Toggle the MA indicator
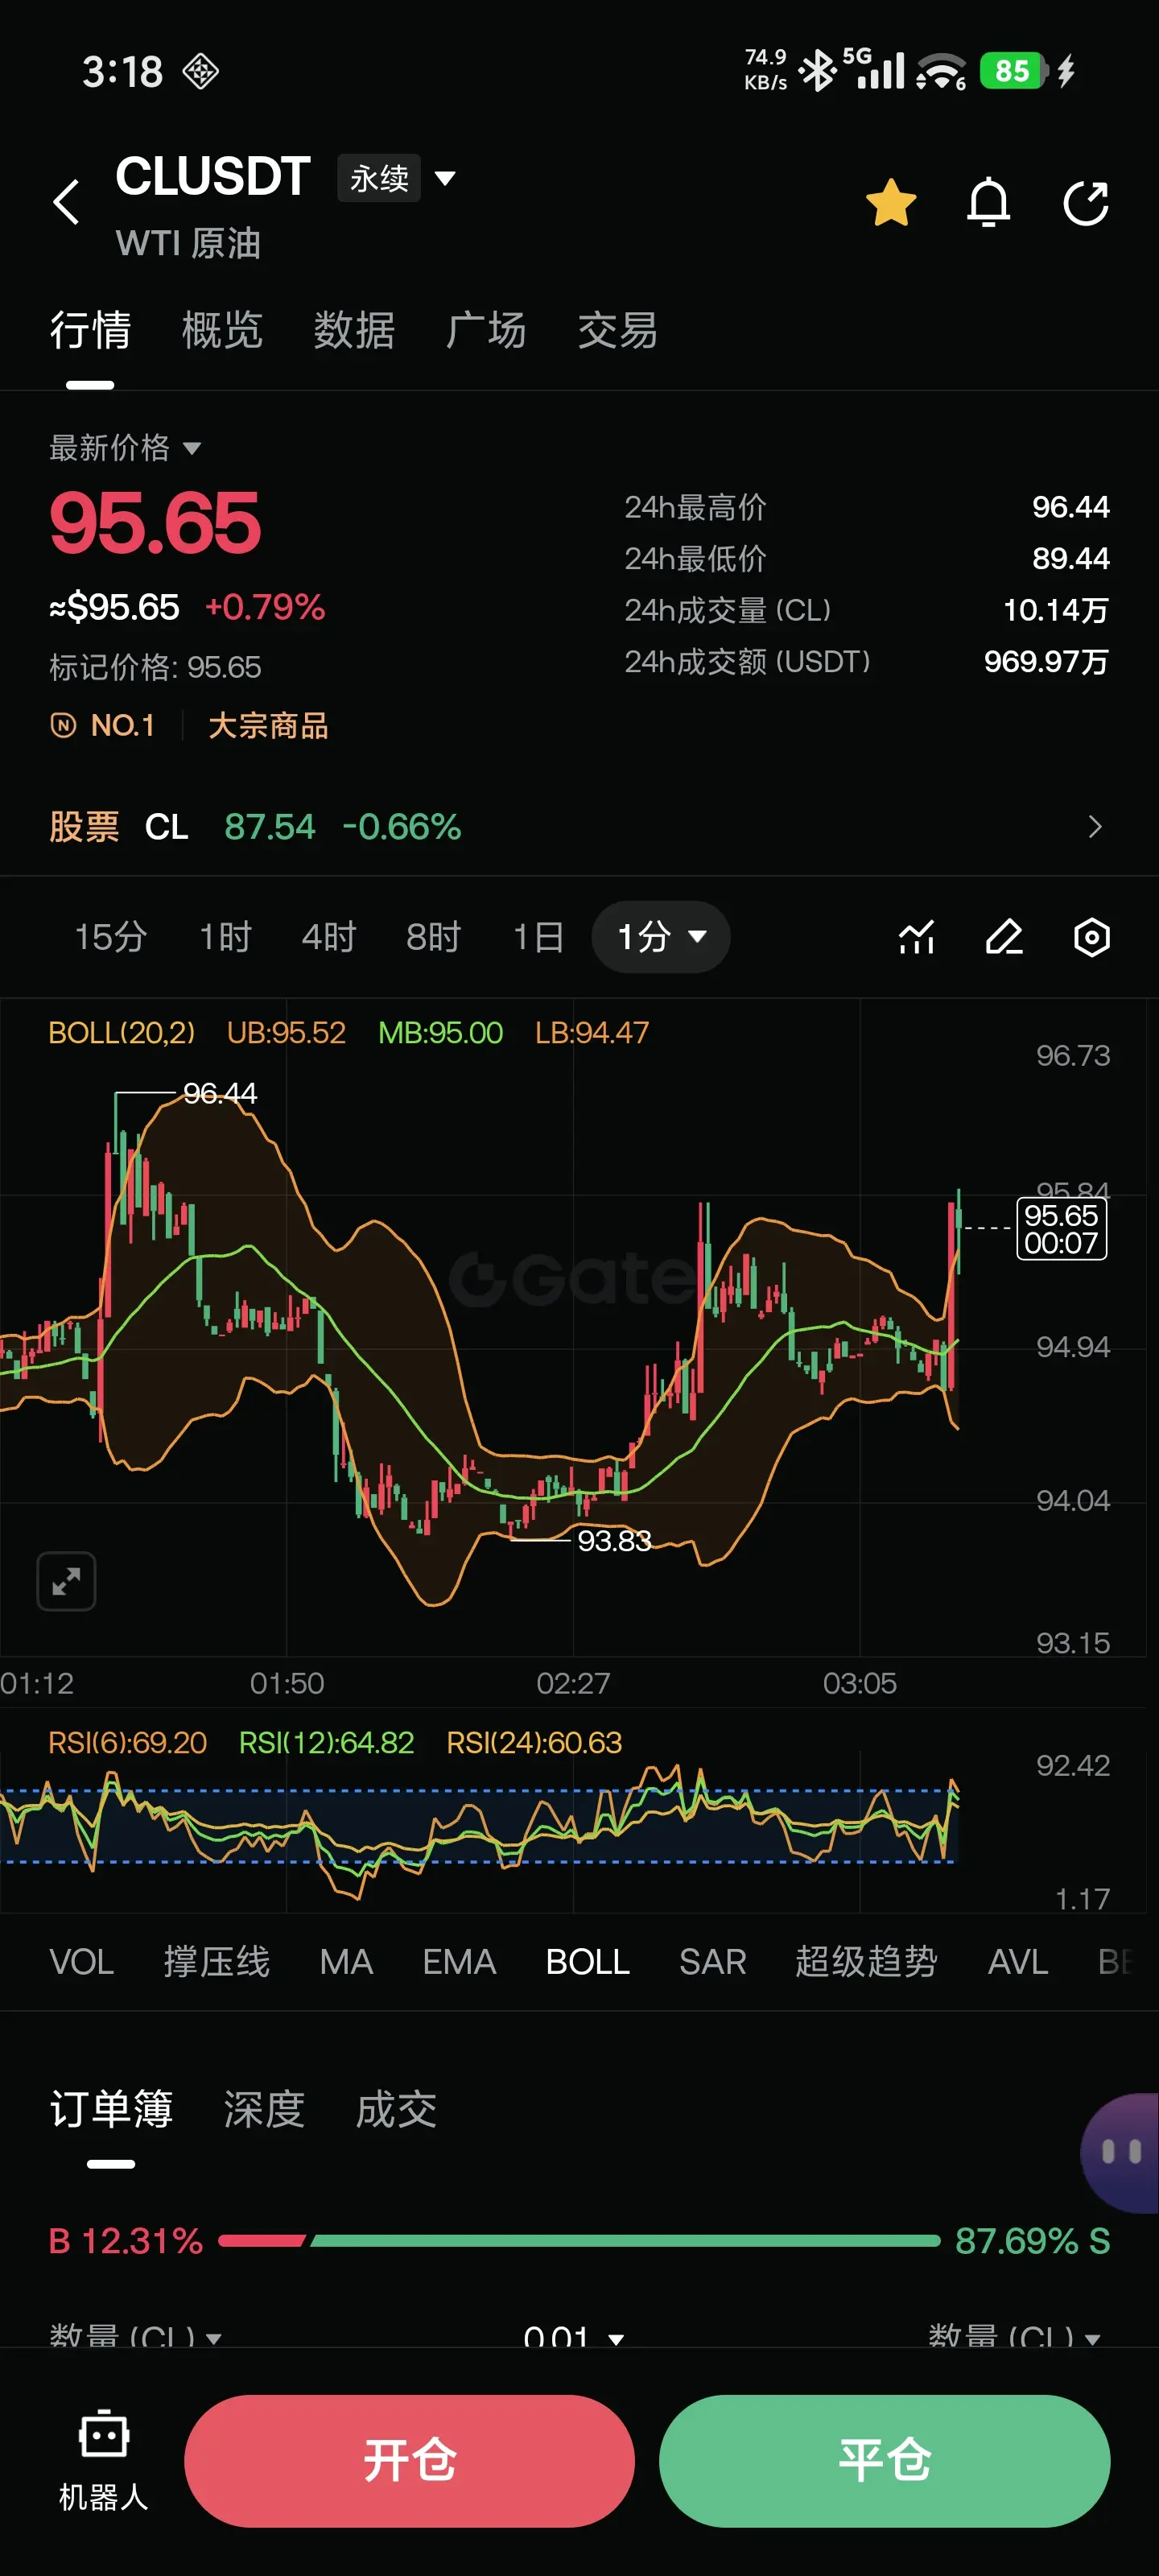1159x2576 pixels. pos(346,1962)
